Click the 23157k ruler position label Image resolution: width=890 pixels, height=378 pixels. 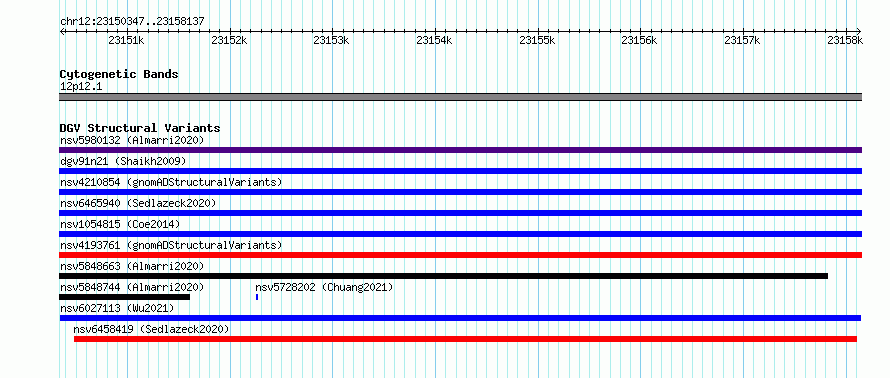[742, 40]
